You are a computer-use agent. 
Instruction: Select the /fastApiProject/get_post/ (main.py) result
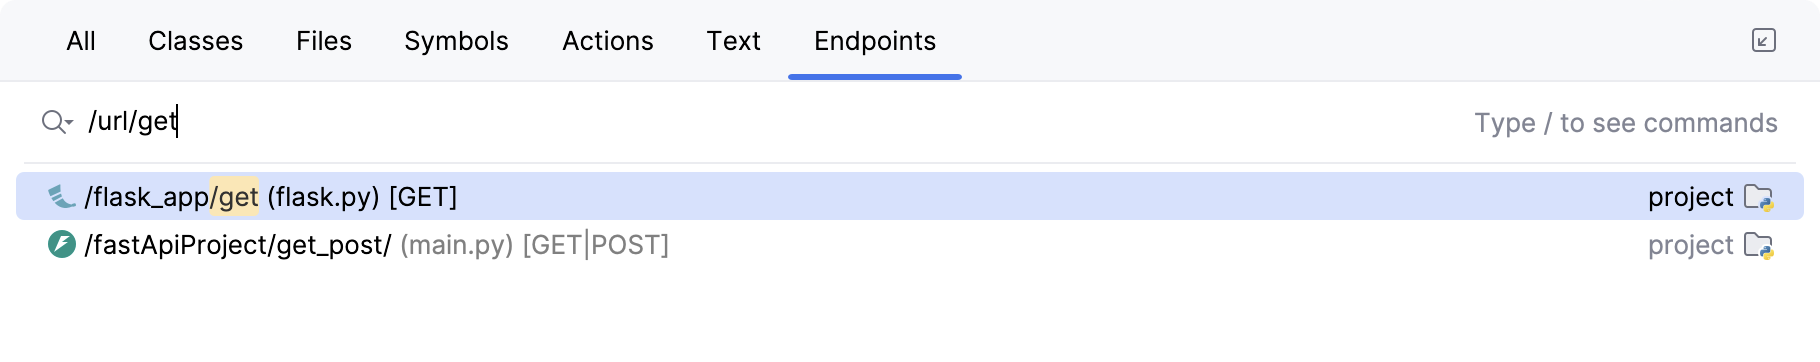(910, 245)
